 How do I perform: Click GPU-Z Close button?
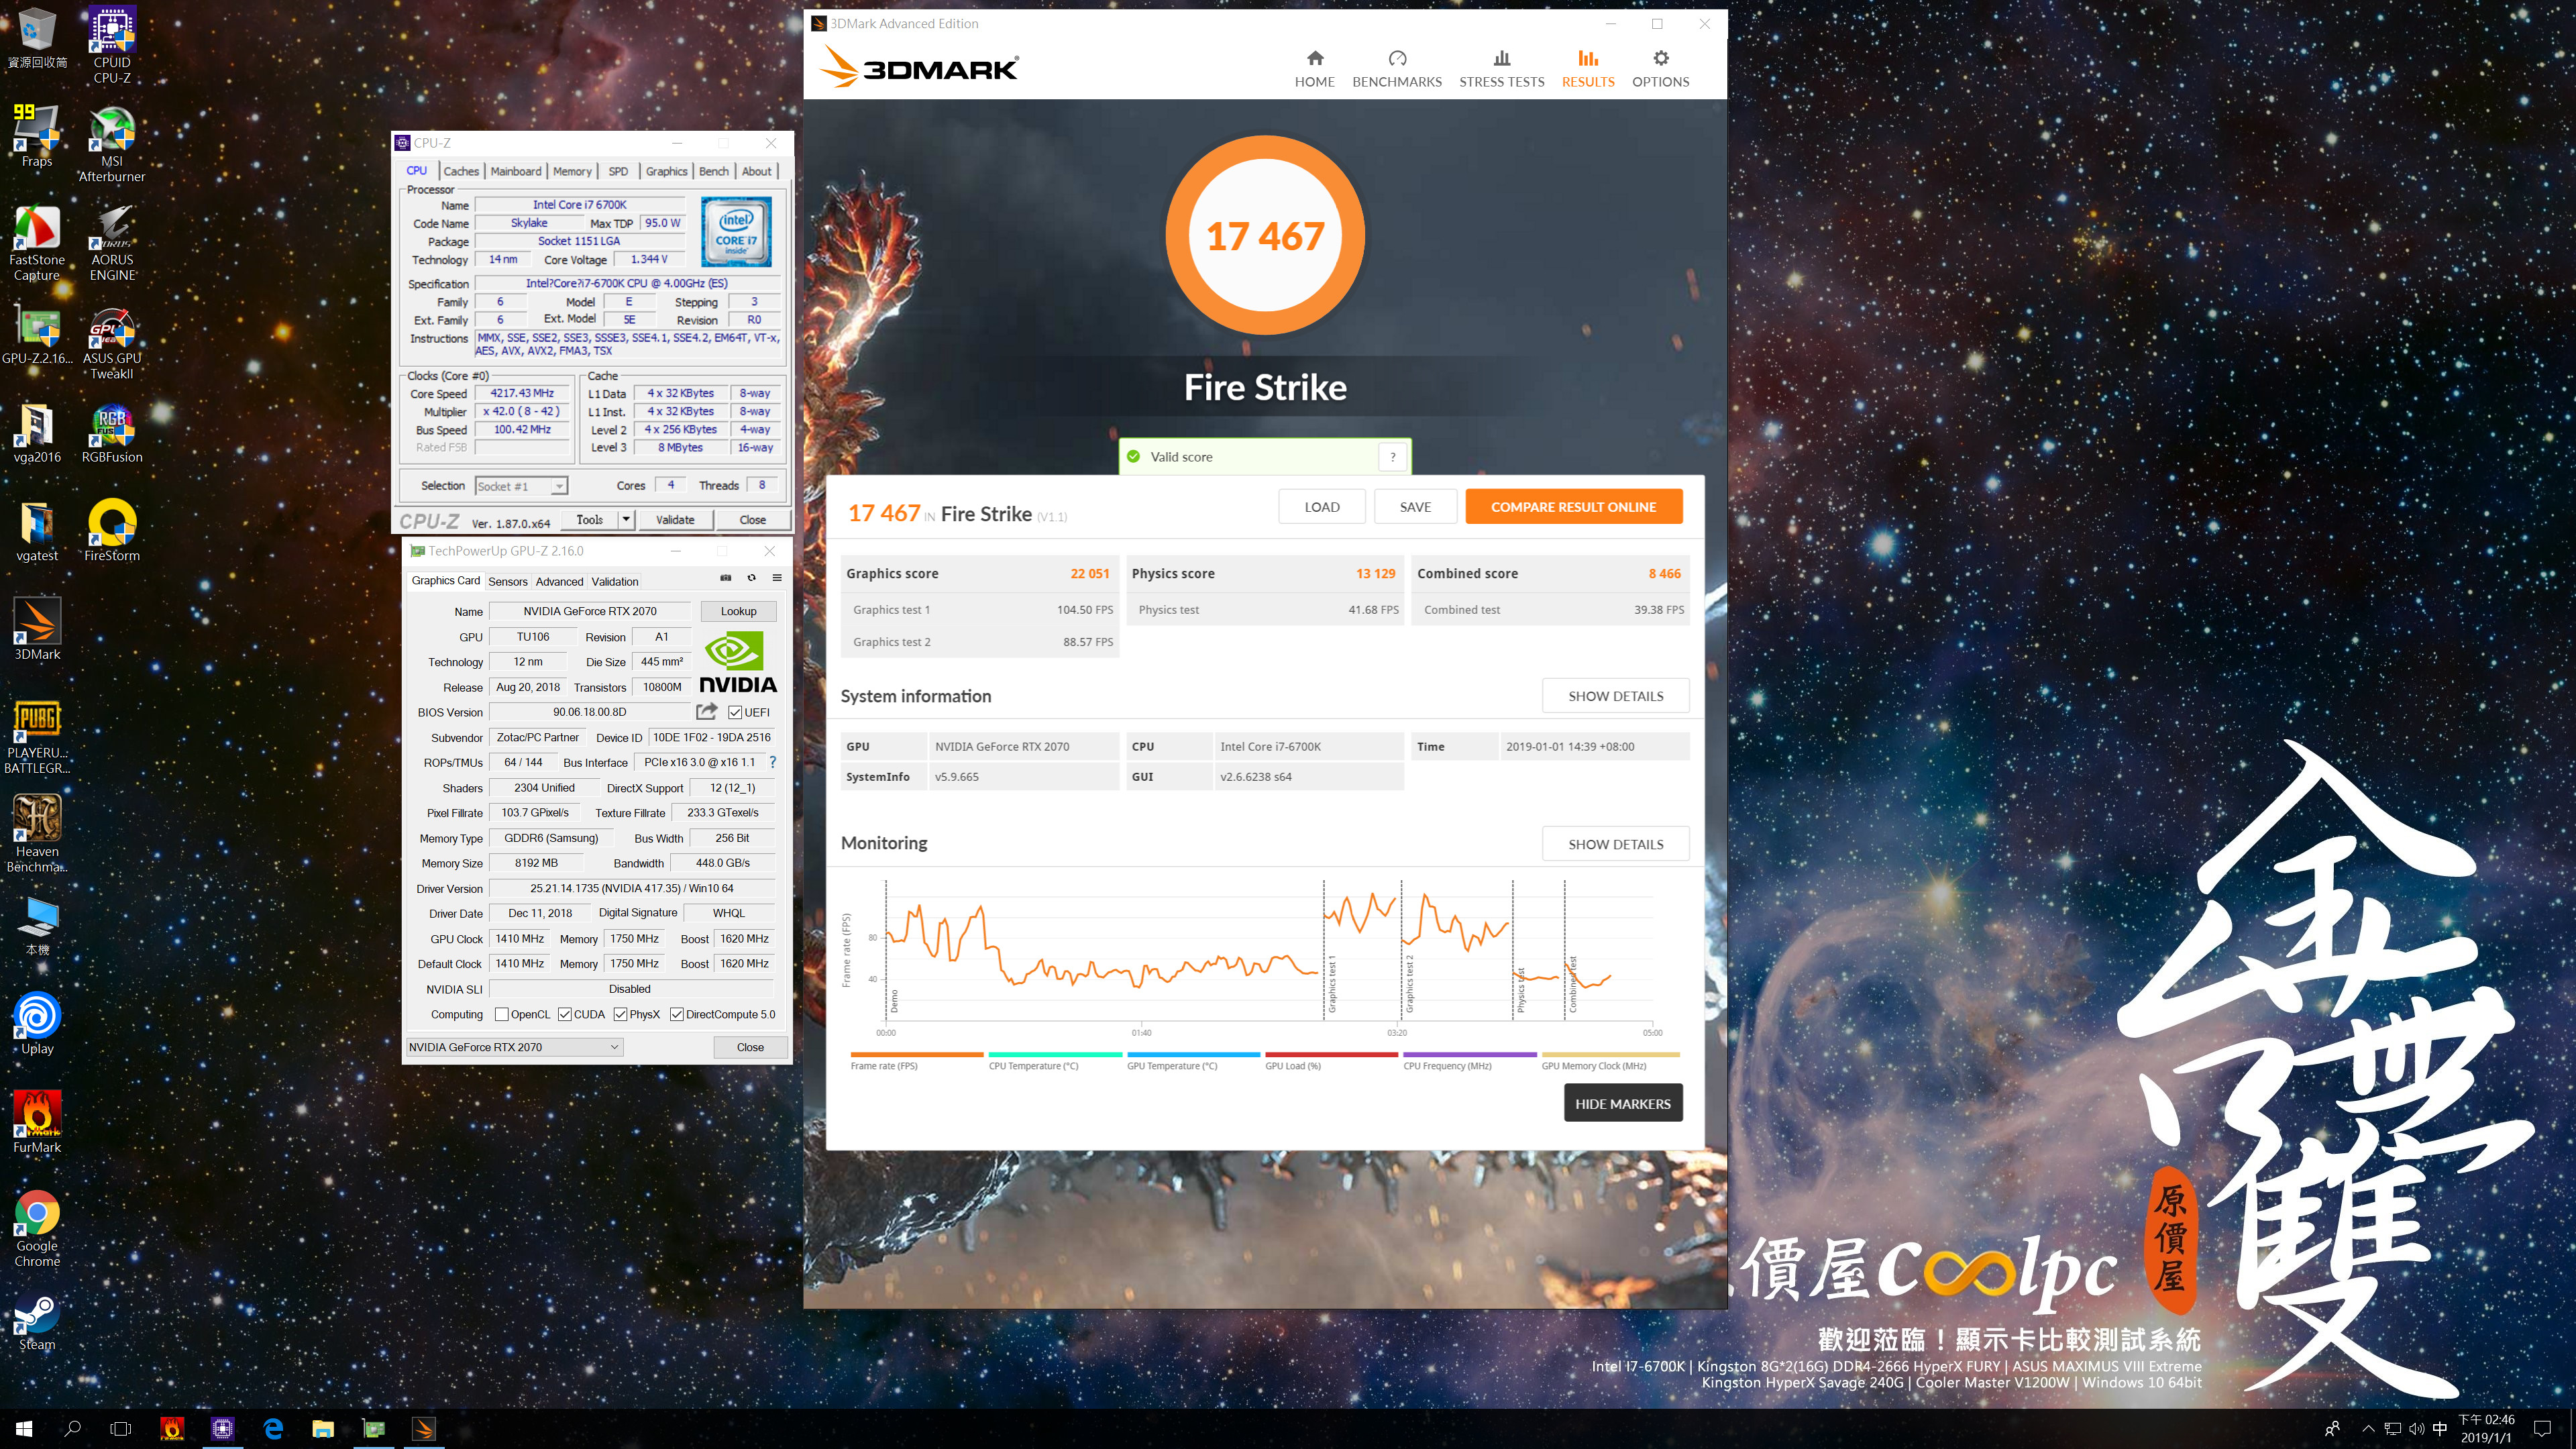pos(750,1047)
